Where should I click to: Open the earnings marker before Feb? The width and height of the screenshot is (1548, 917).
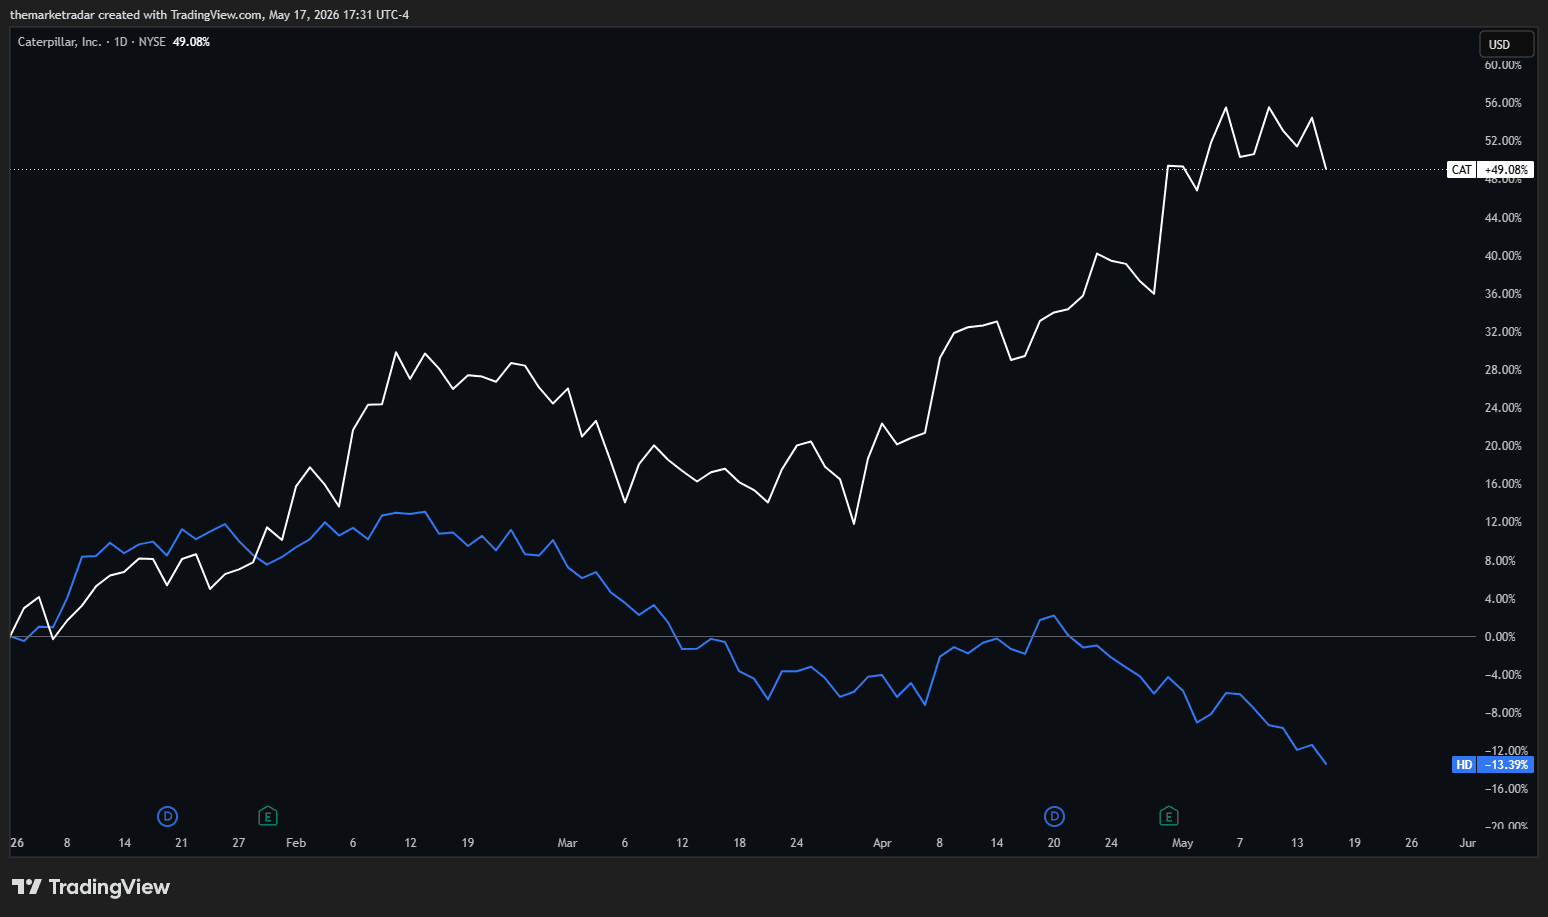point(267,817)
